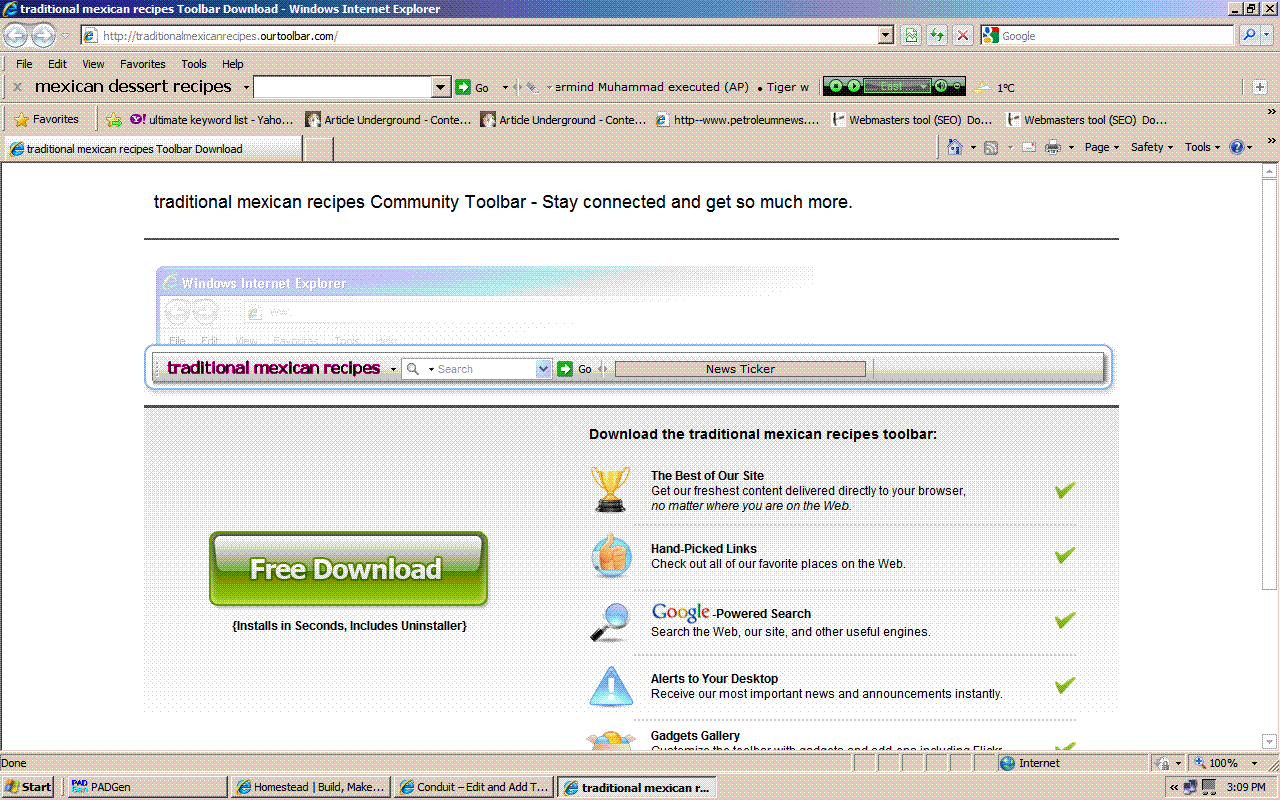This screenshot has height=800, width=1280.
Task: Click the add to favorites bar star icon
Action: click(x=114, y=119)
